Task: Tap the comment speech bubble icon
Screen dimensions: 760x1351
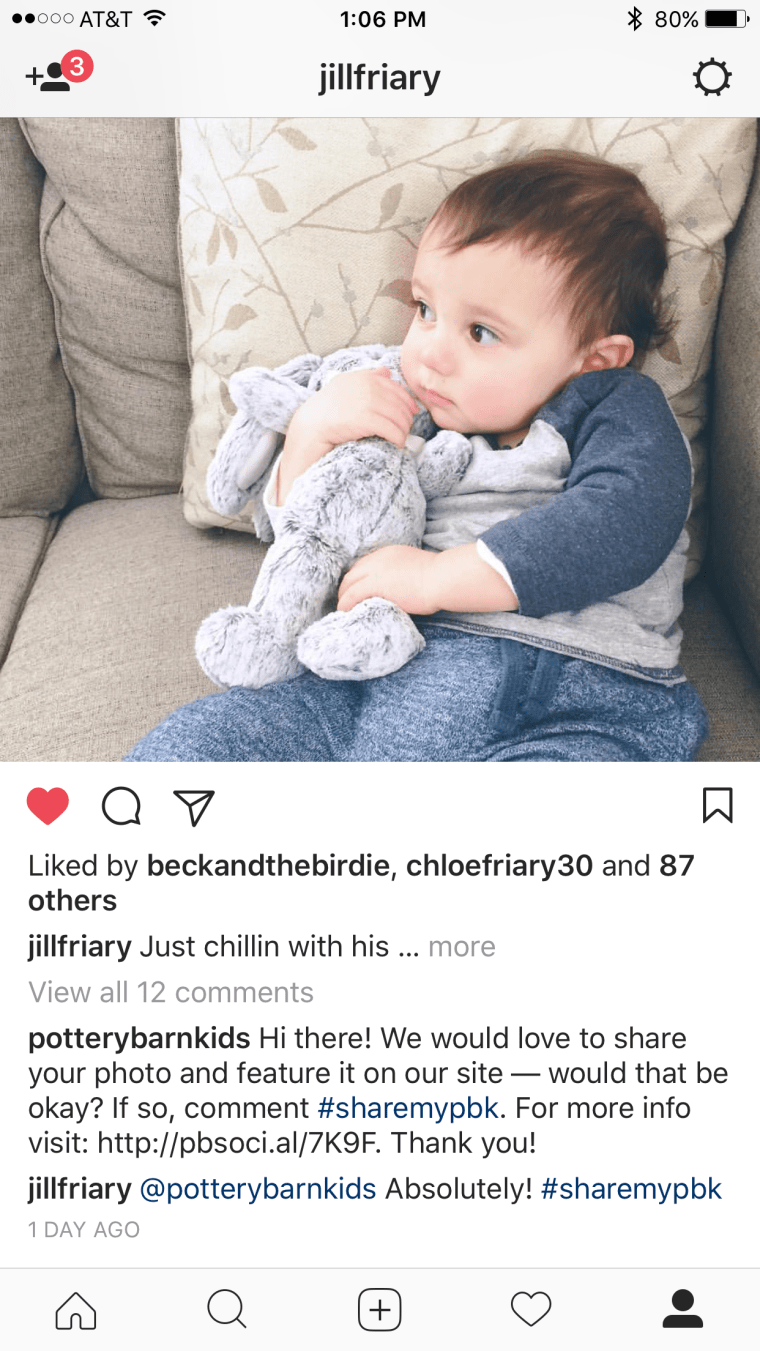Action: coord(122,806)
